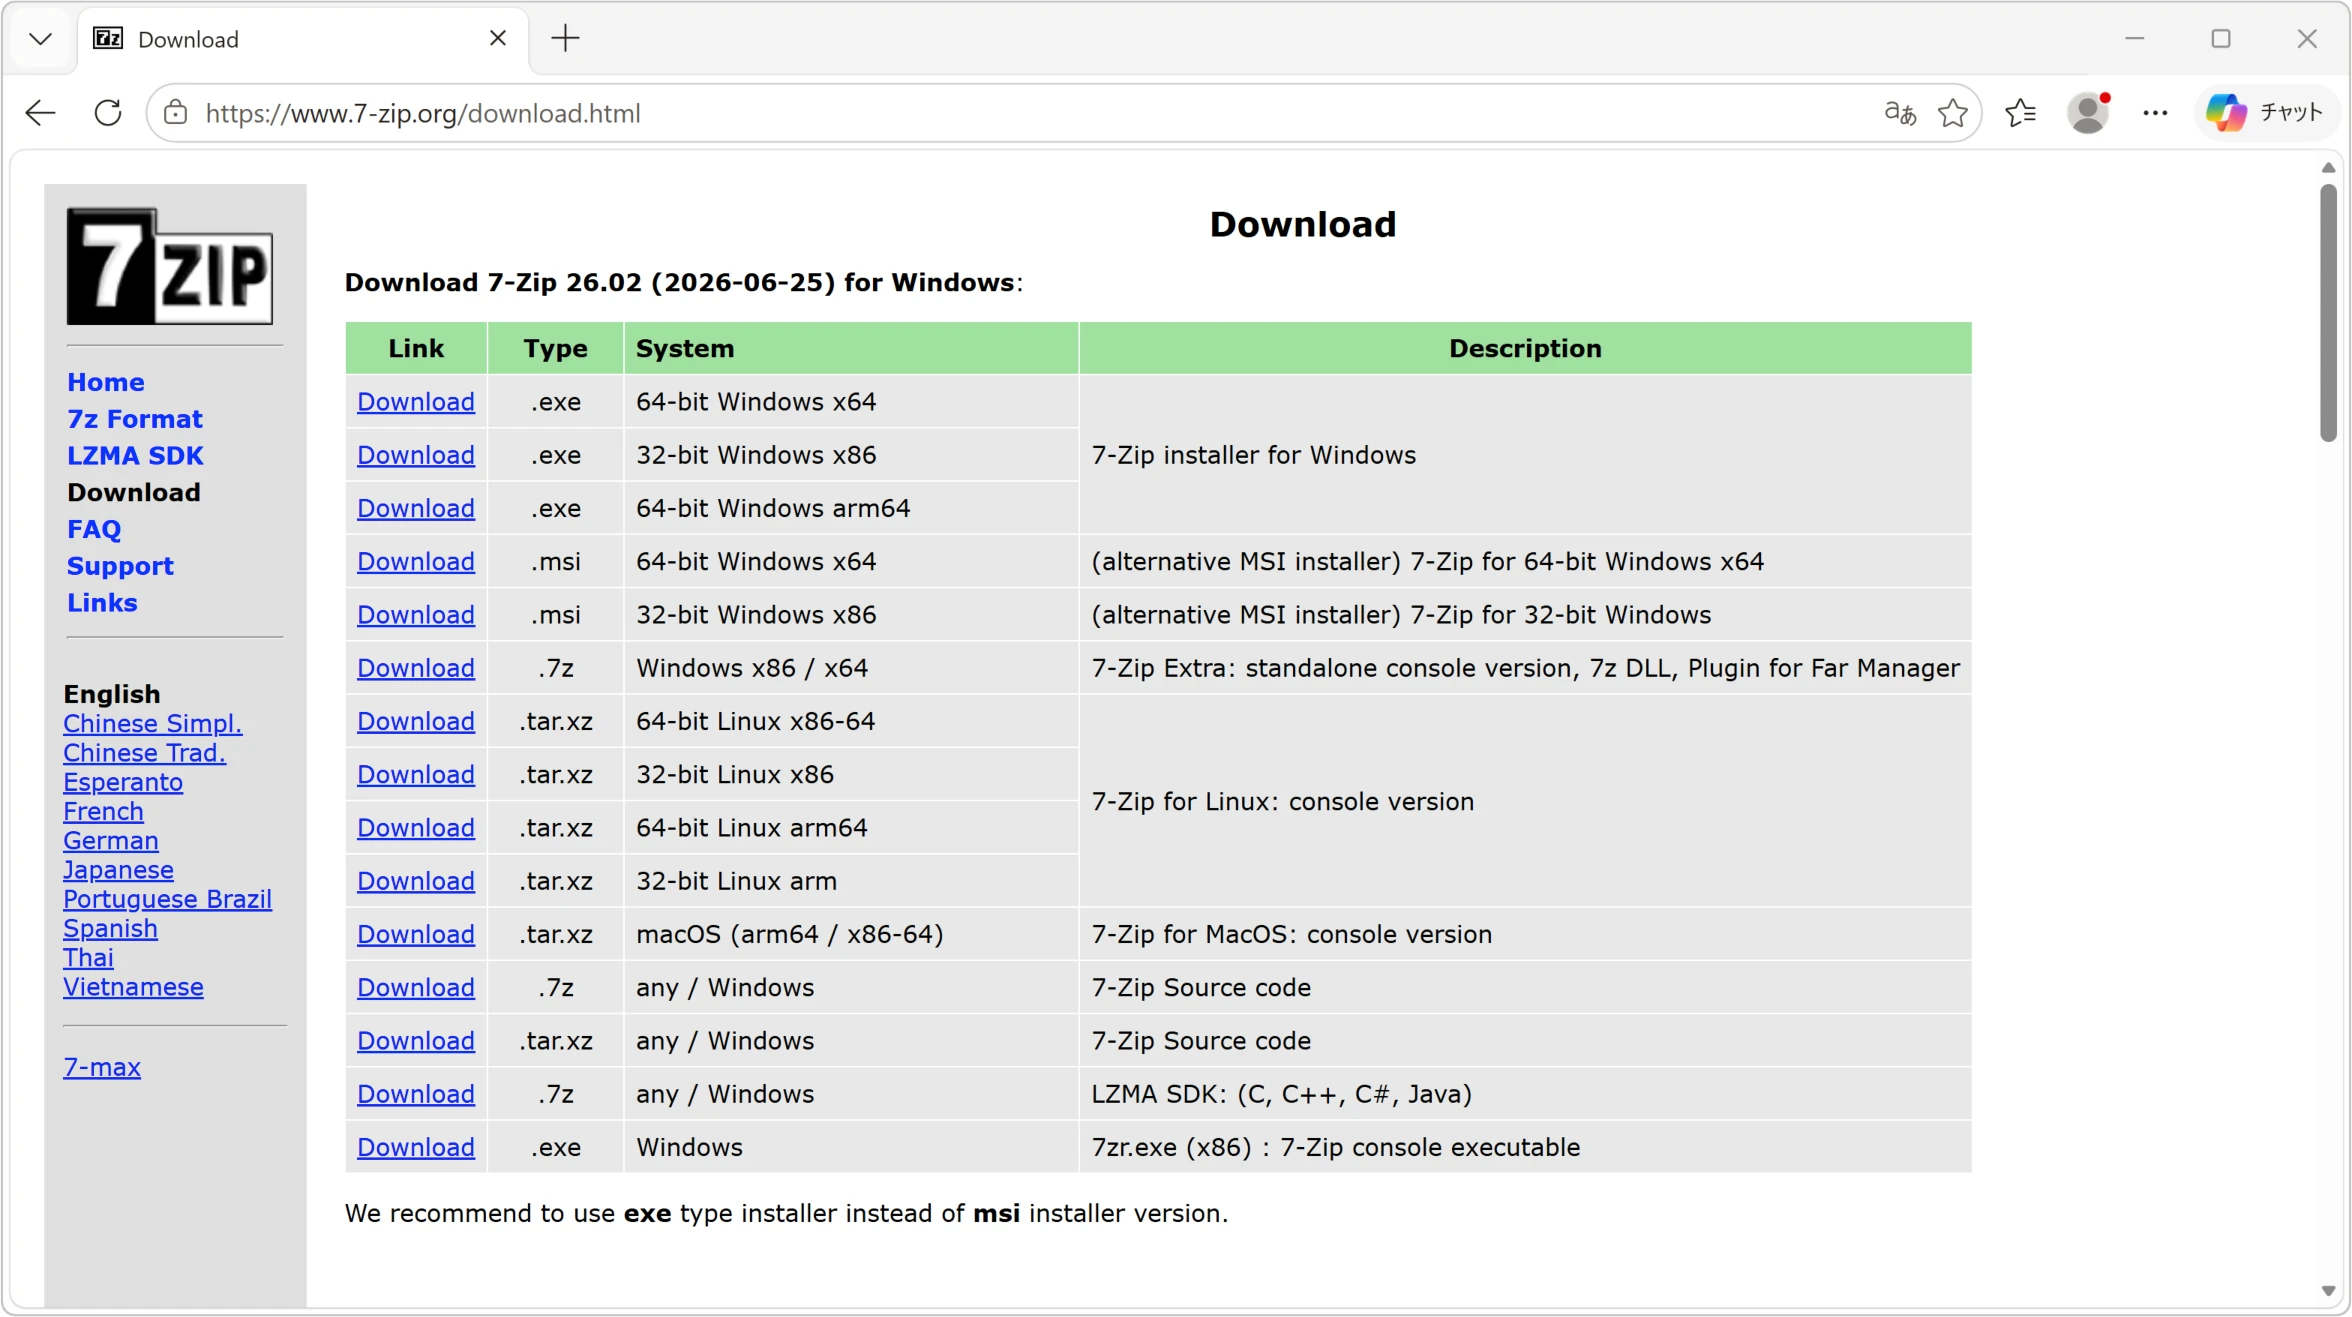The height and width of the screenshot is (1317, 2352).
Task: Download .tar.xz for 32-bit Linux arm
Action: point(416,881)
